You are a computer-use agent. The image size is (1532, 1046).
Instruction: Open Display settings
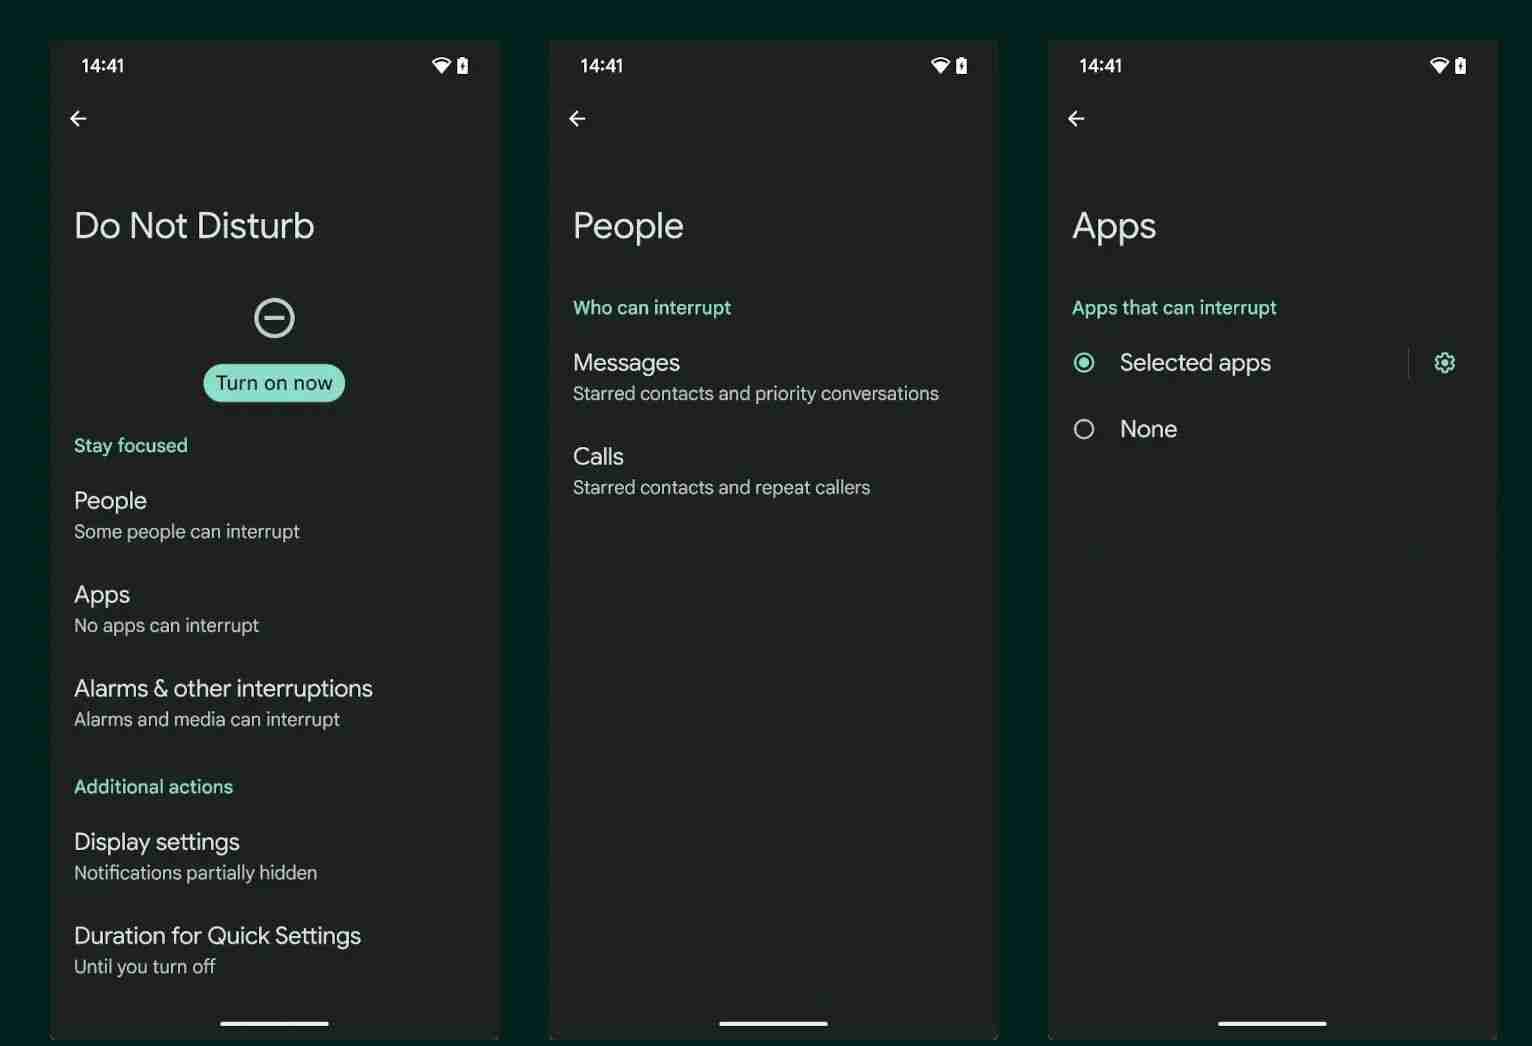pos(274,856)
